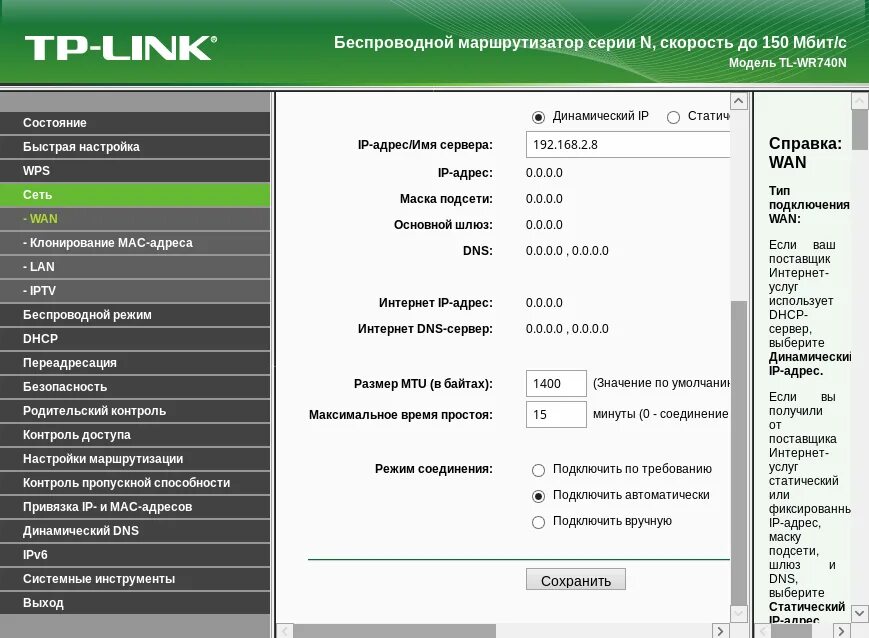Click the TP-LINK logo
The width and height of the screenshot is (869, 638).
pos(121,48)
